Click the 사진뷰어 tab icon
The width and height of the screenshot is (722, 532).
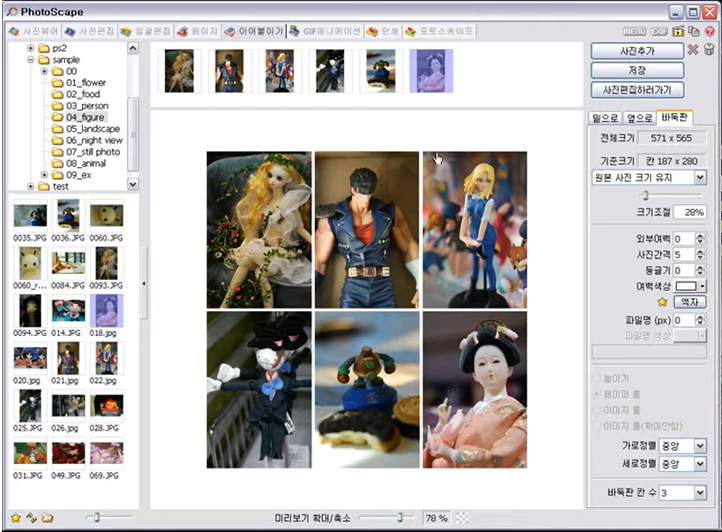click(x=14, y=31)
